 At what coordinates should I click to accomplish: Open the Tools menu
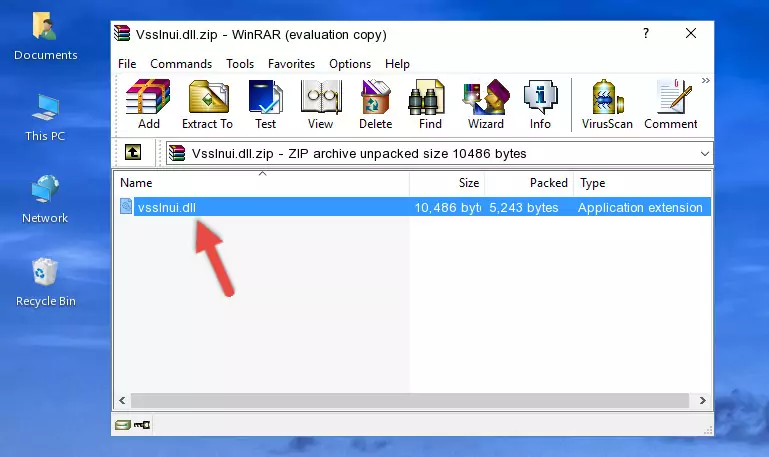tap(240, 64)
